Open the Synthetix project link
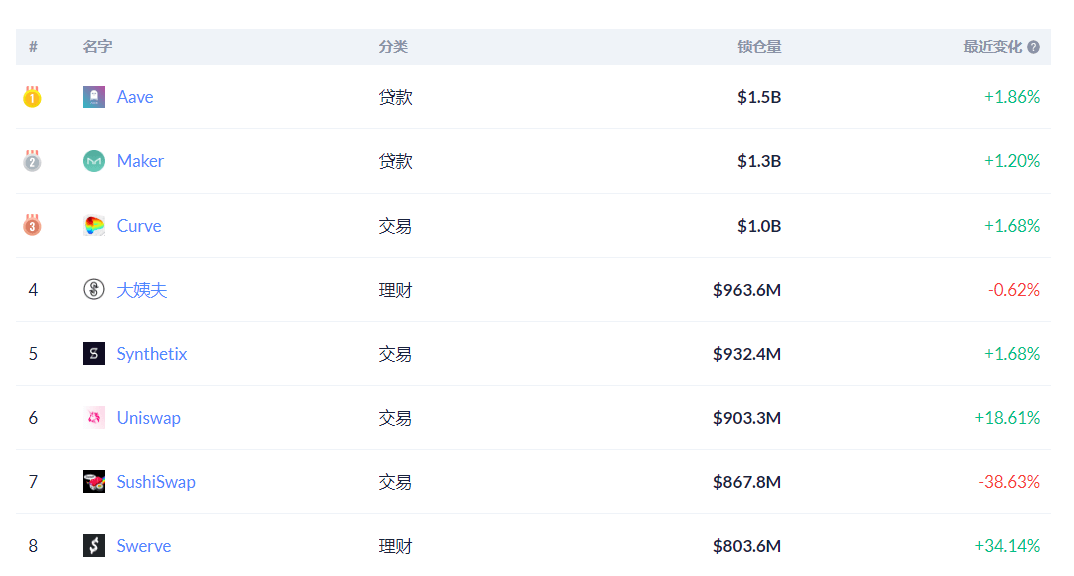This screenshot has height=576, width=1074. pyautogui.click(x=152, y=354)
